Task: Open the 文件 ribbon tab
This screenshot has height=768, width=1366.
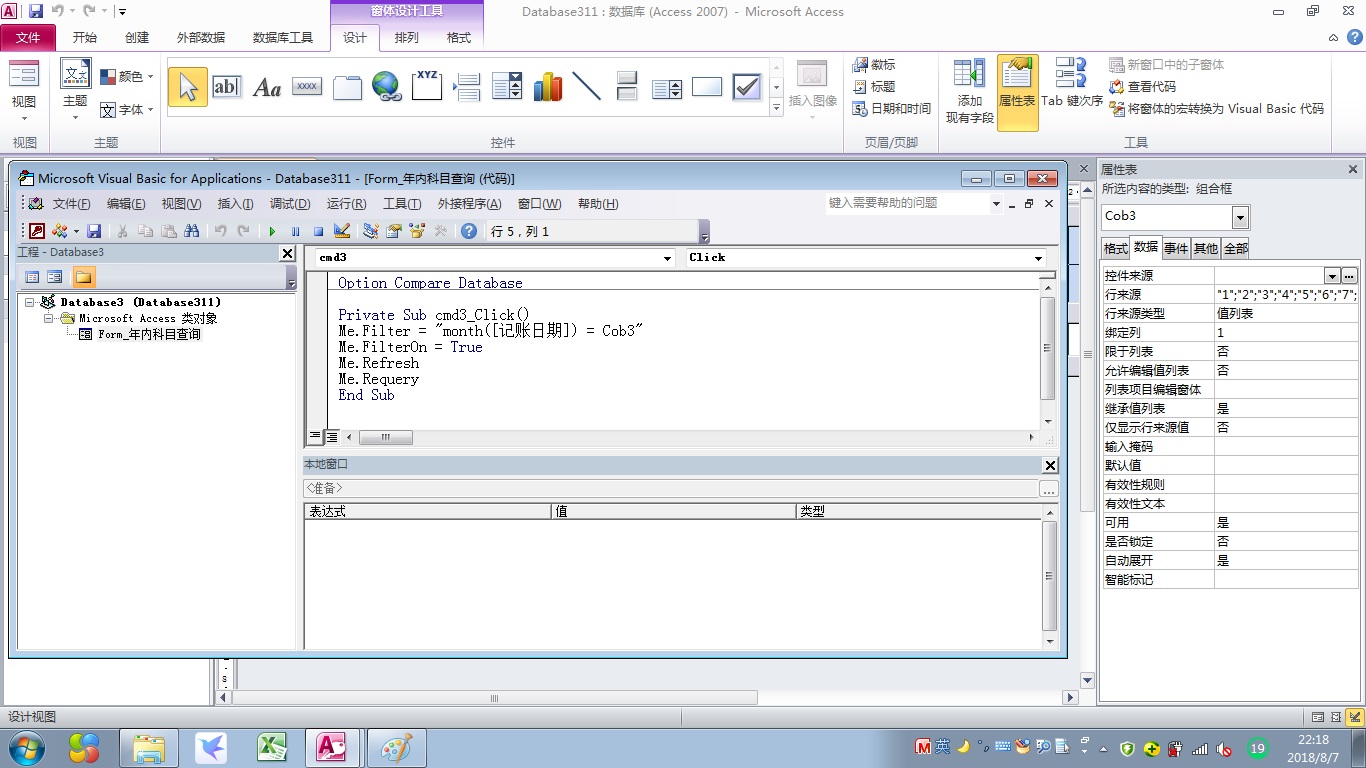Action: 28,38
